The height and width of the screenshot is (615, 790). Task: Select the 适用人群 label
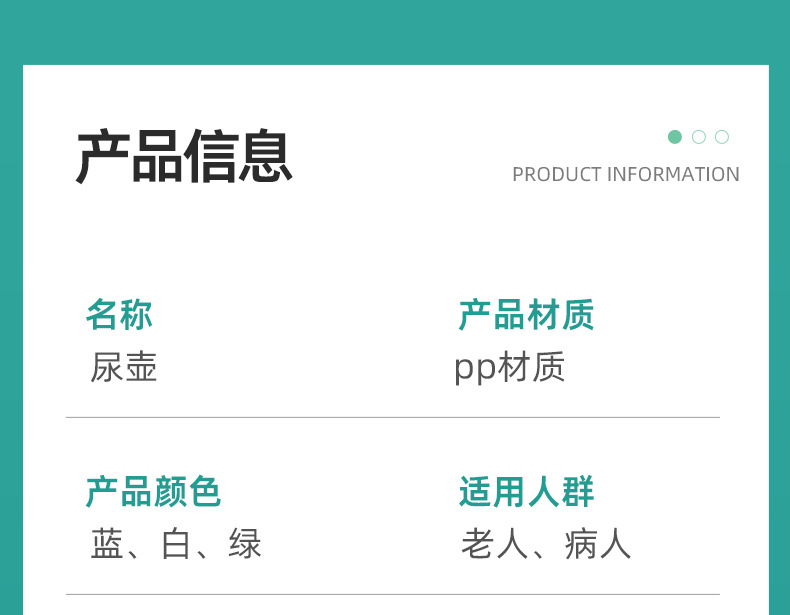[x=526, y=492]
